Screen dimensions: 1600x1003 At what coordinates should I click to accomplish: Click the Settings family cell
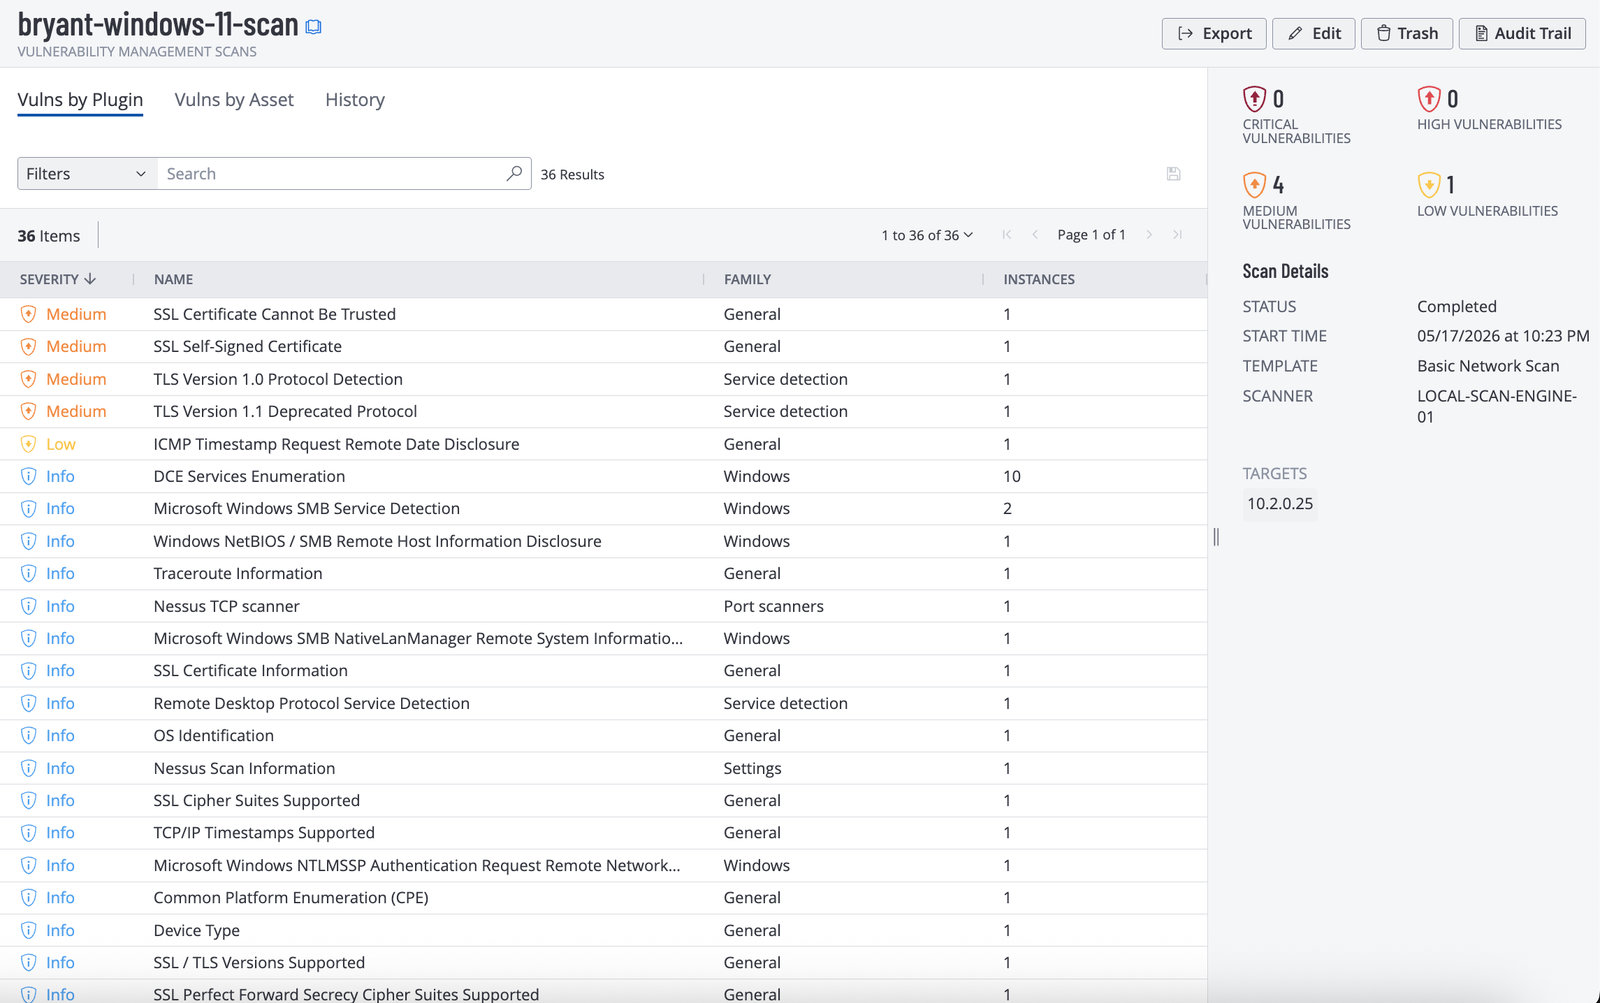(x=753, y=768)
